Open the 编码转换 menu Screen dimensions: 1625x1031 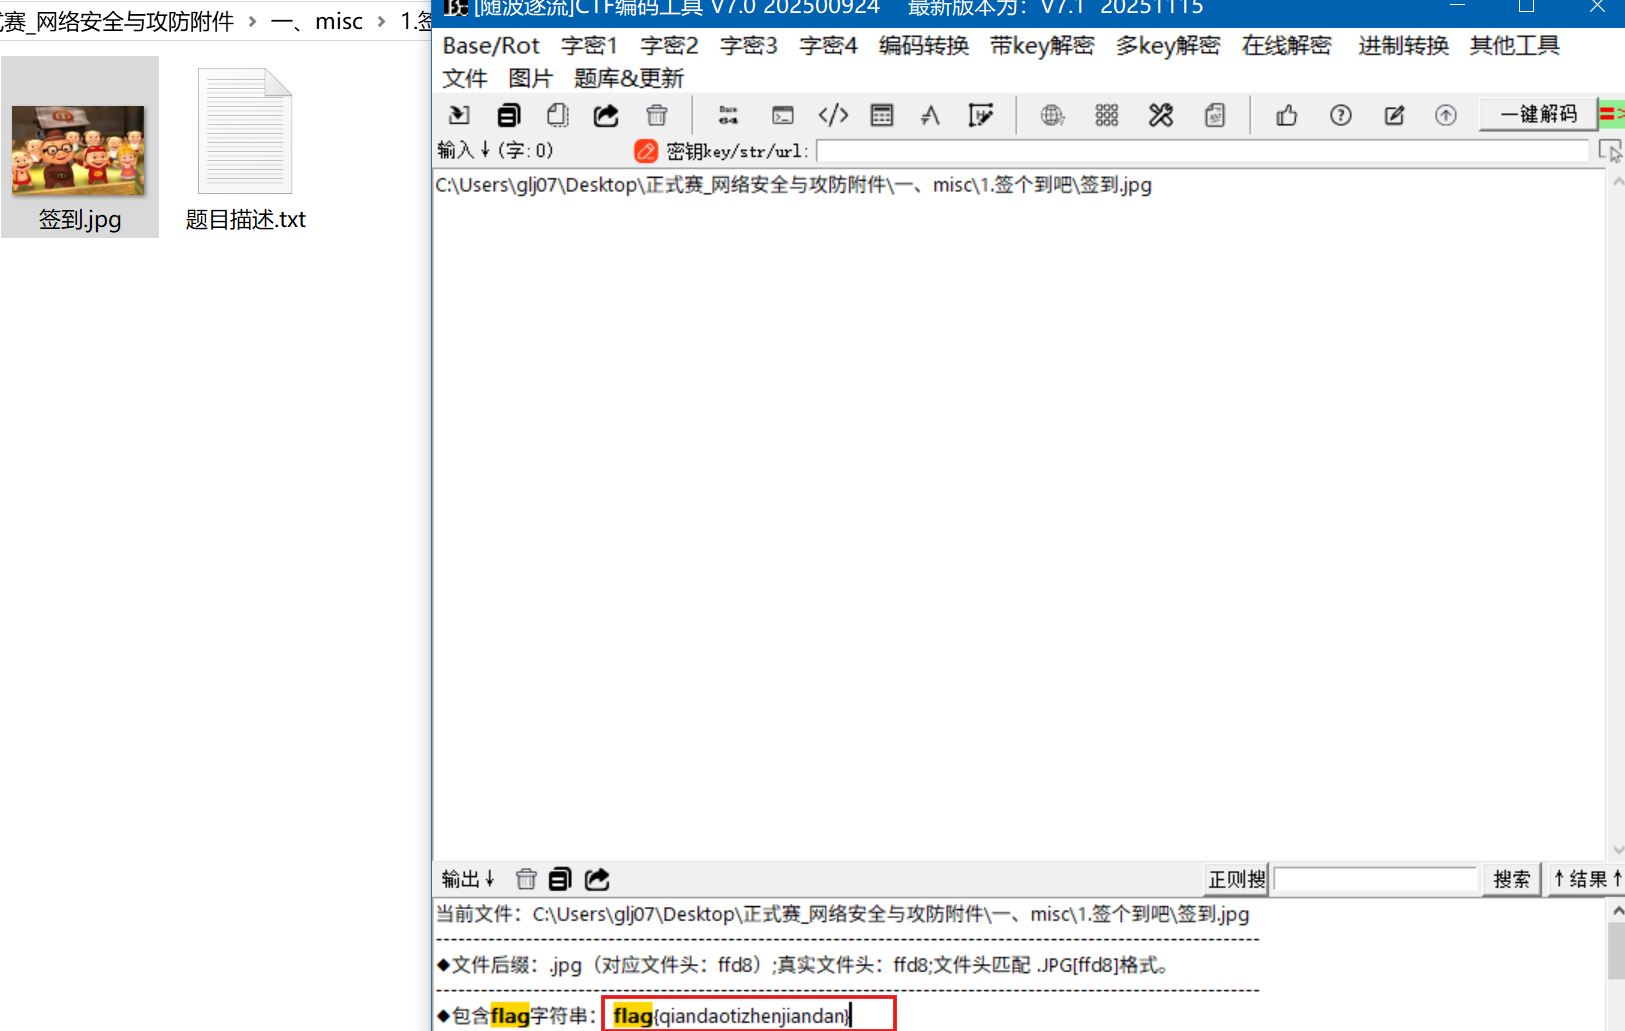pyautogui.click(x=923, y=46)
